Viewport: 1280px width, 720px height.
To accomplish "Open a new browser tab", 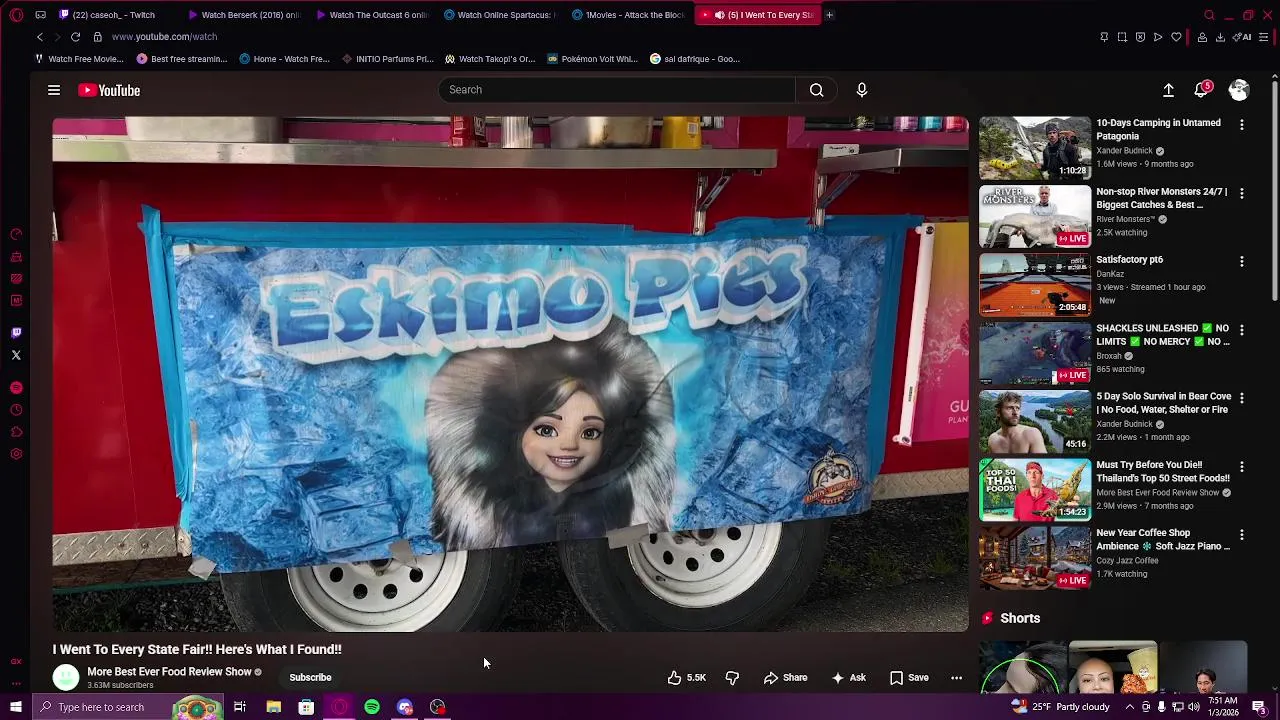I will pos(829,15).
